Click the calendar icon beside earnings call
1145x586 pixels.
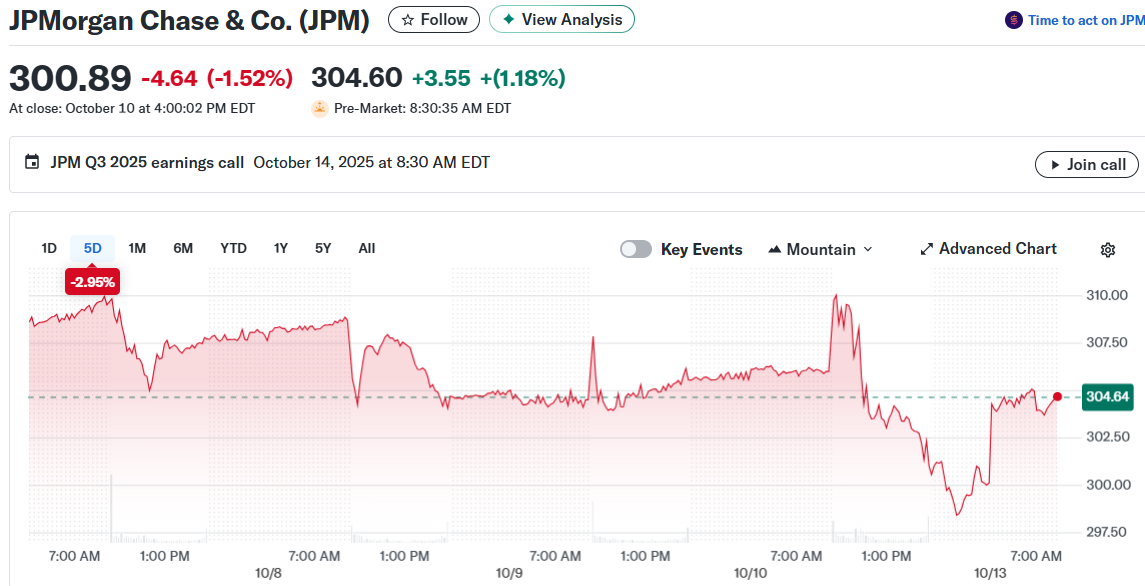coord(32,162)
